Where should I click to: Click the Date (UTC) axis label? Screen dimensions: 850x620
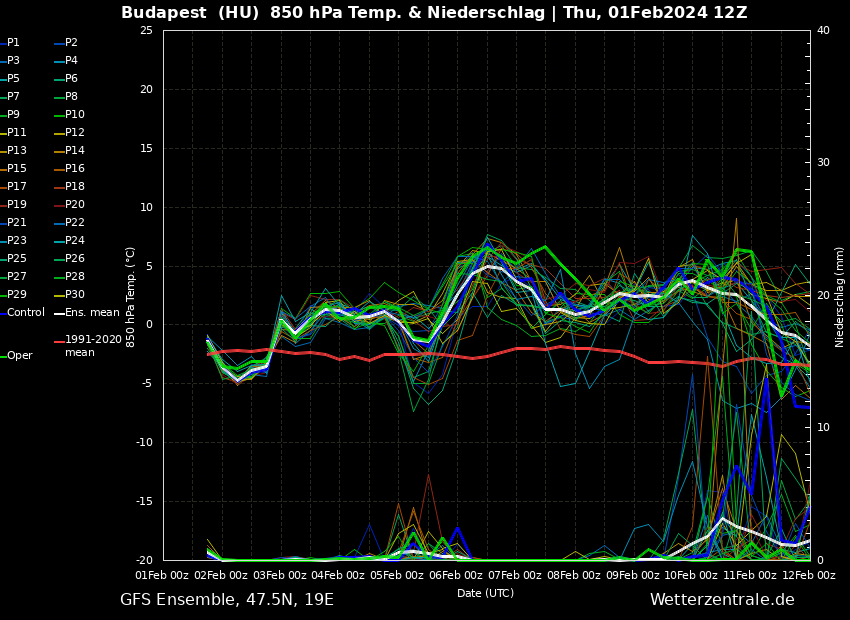point(486,593)
